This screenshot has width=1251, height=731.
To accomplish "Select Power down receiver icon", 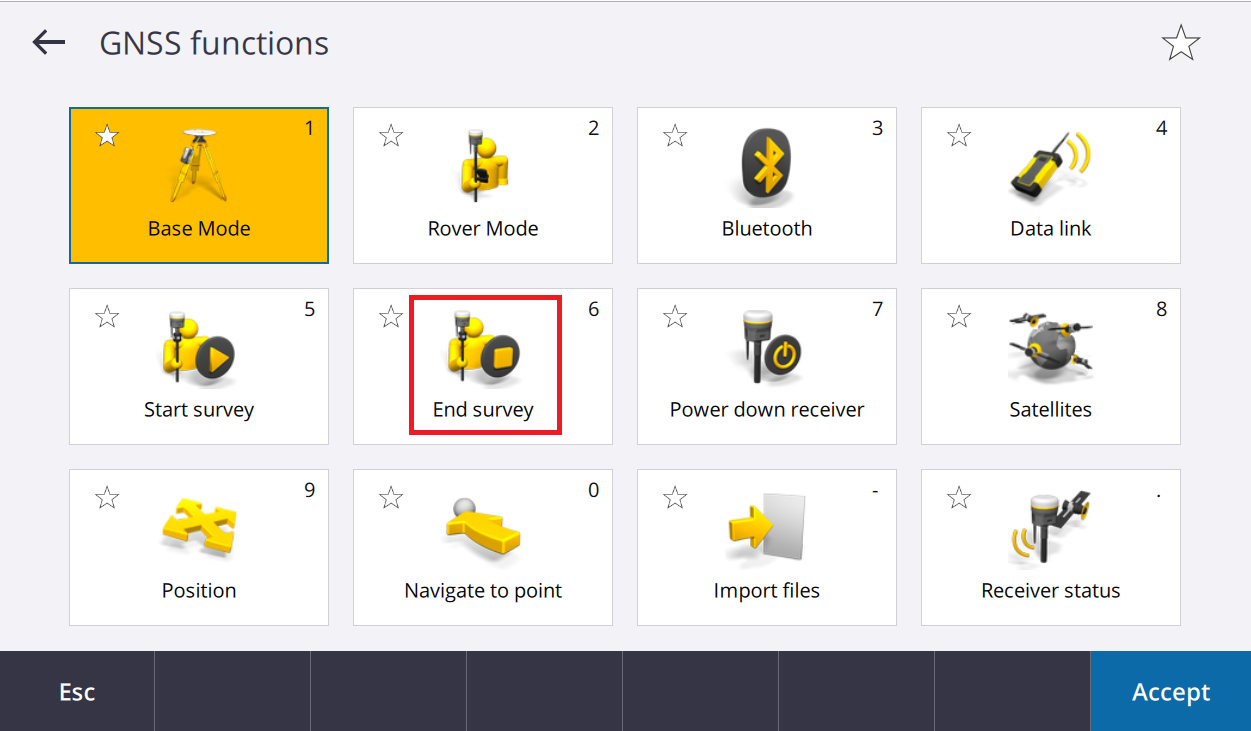I will [x=767, y=347].
